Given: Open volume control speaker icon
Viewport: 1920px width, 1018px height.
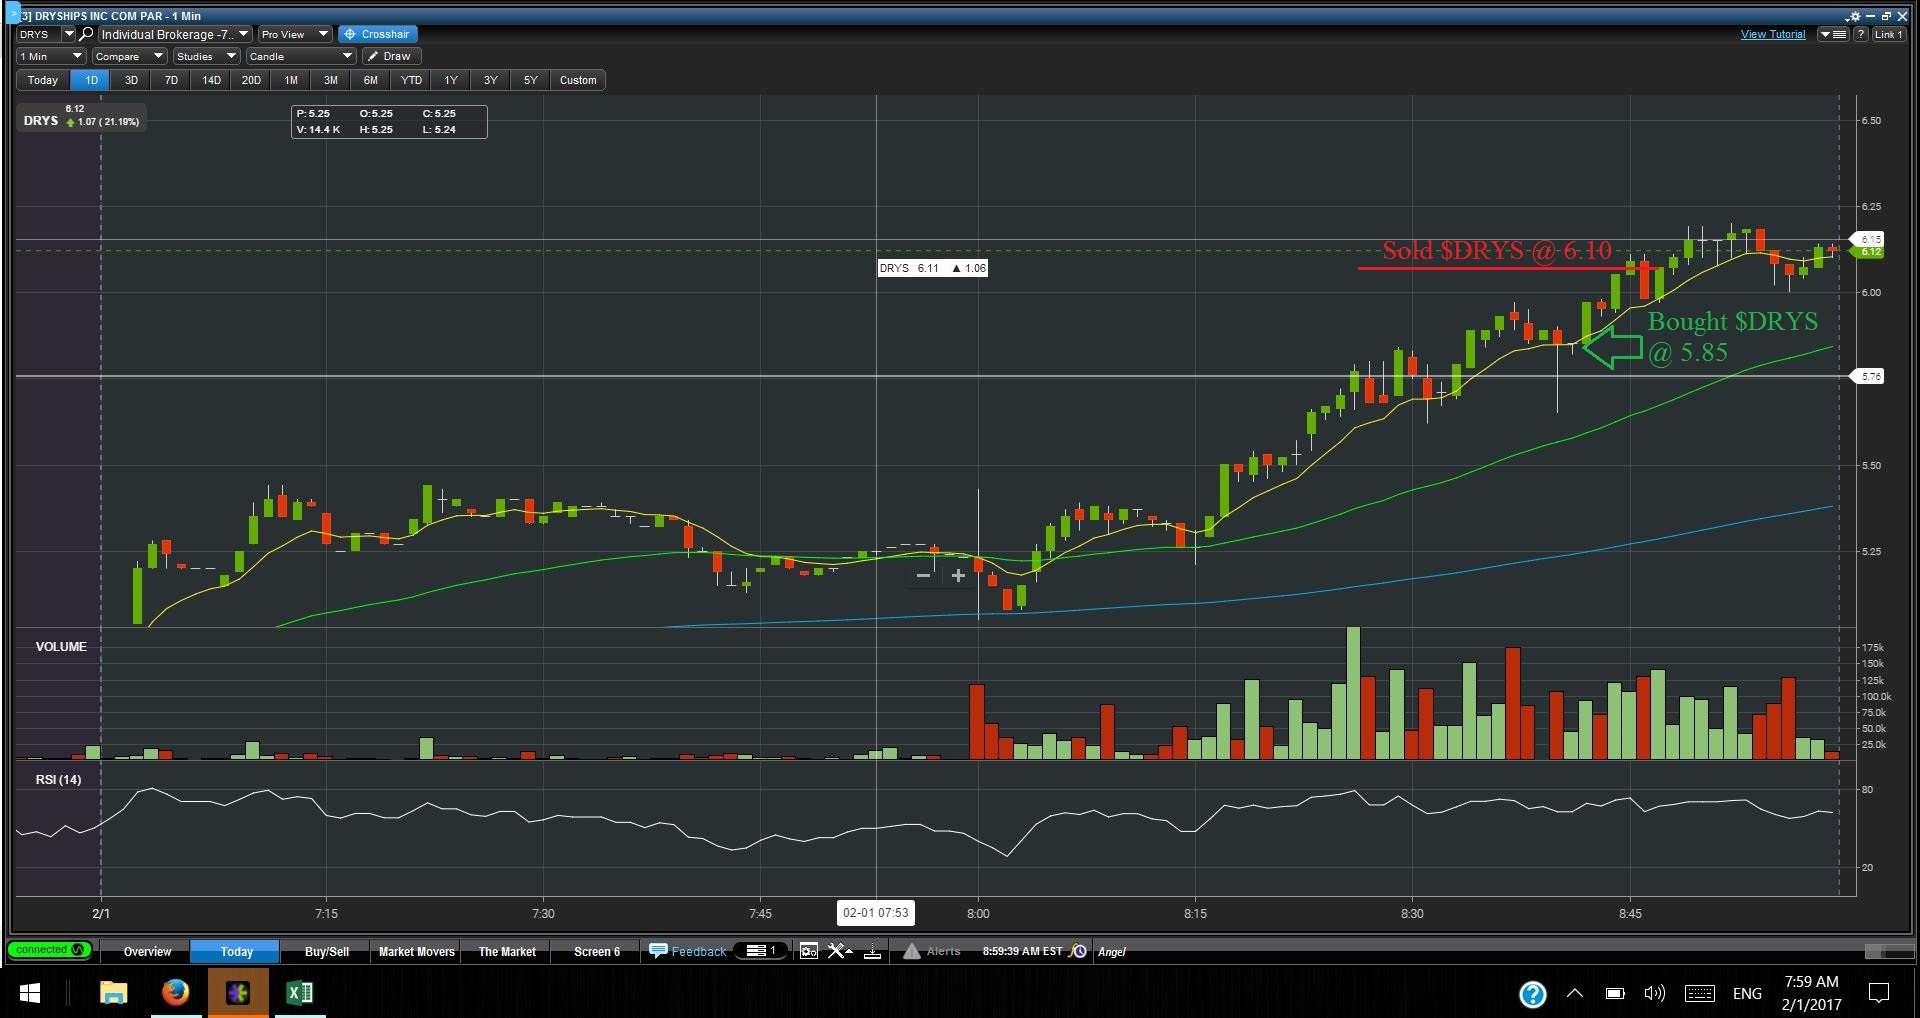Looking at the screenshot, I should coord(1655,993).
